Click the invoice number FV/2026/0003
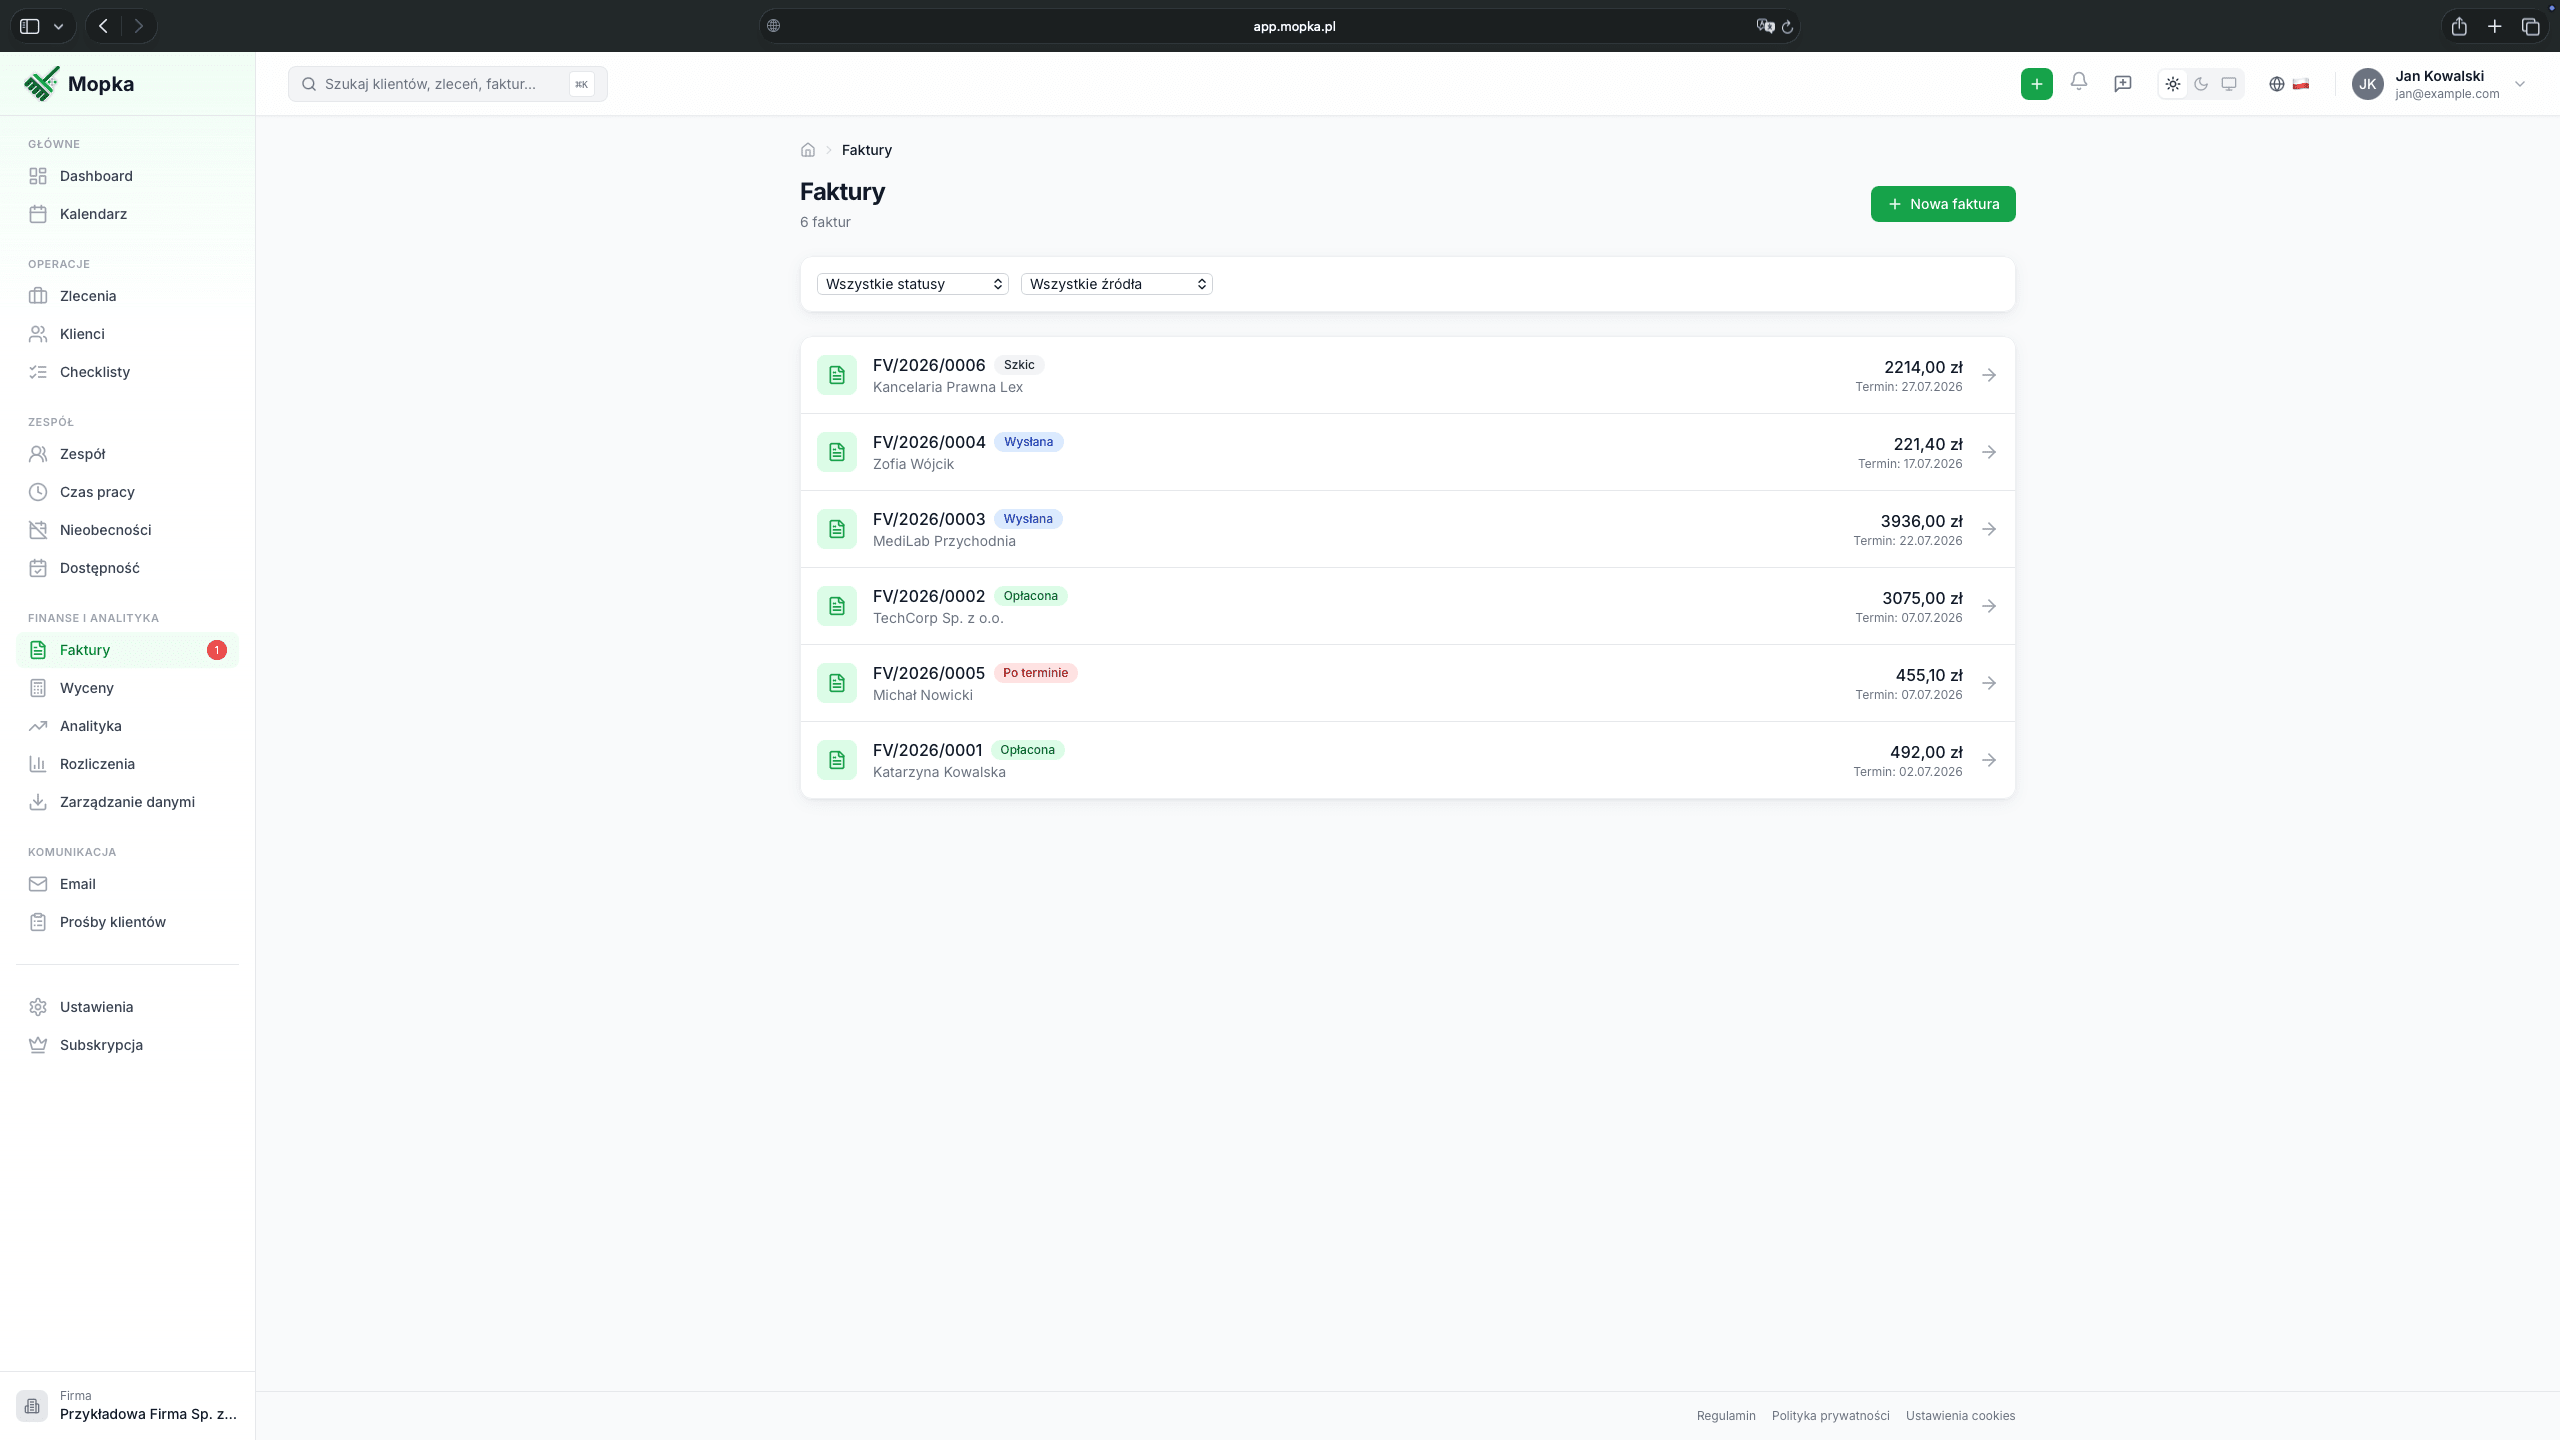 pyautogui.click(x=928, y=519)
